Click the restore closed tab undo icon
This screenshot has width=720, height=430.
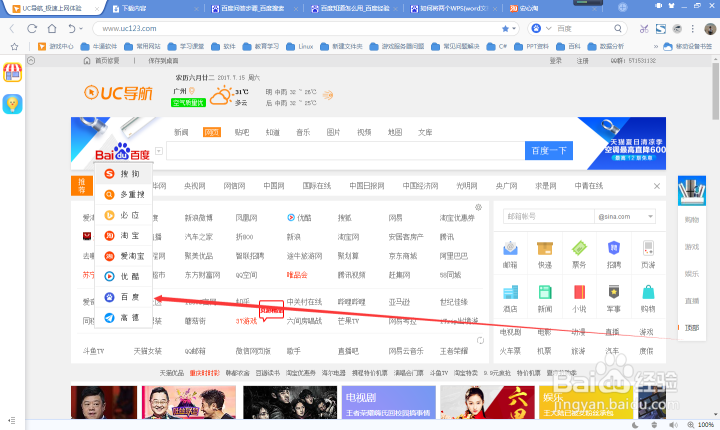[x=72, y=28]
